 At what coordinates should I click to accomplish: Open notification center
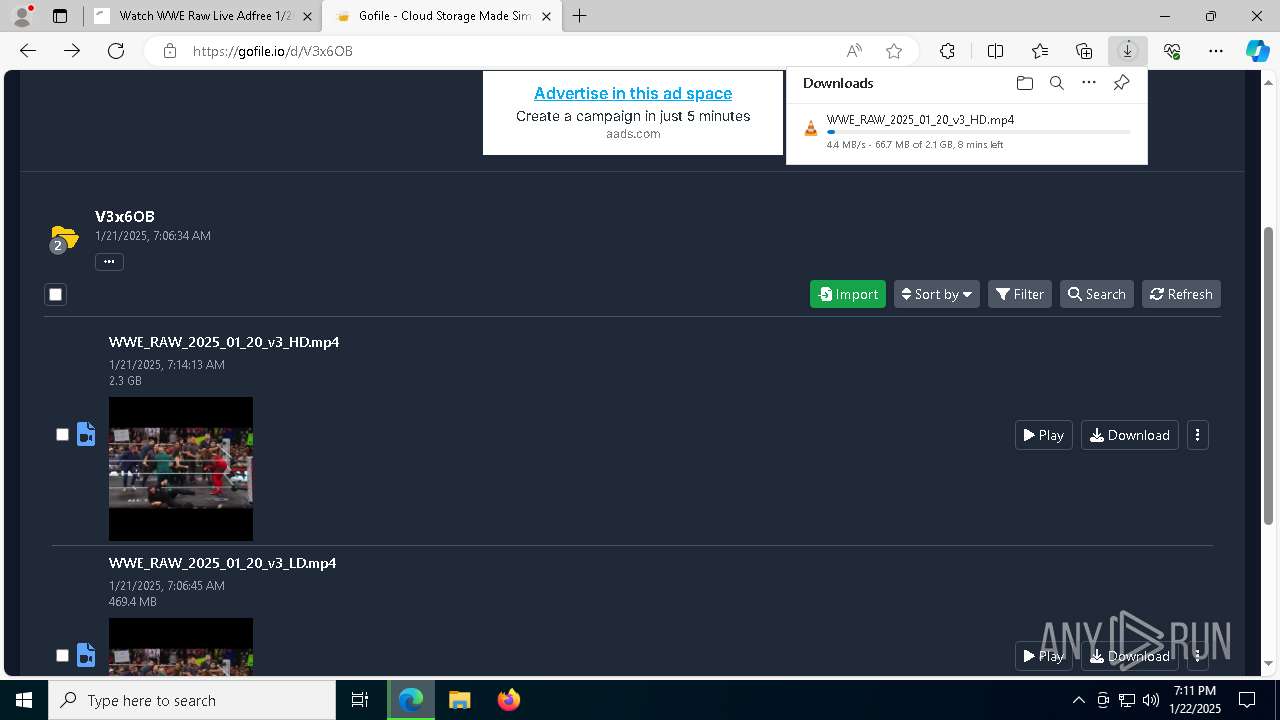tap(1247, 700)
